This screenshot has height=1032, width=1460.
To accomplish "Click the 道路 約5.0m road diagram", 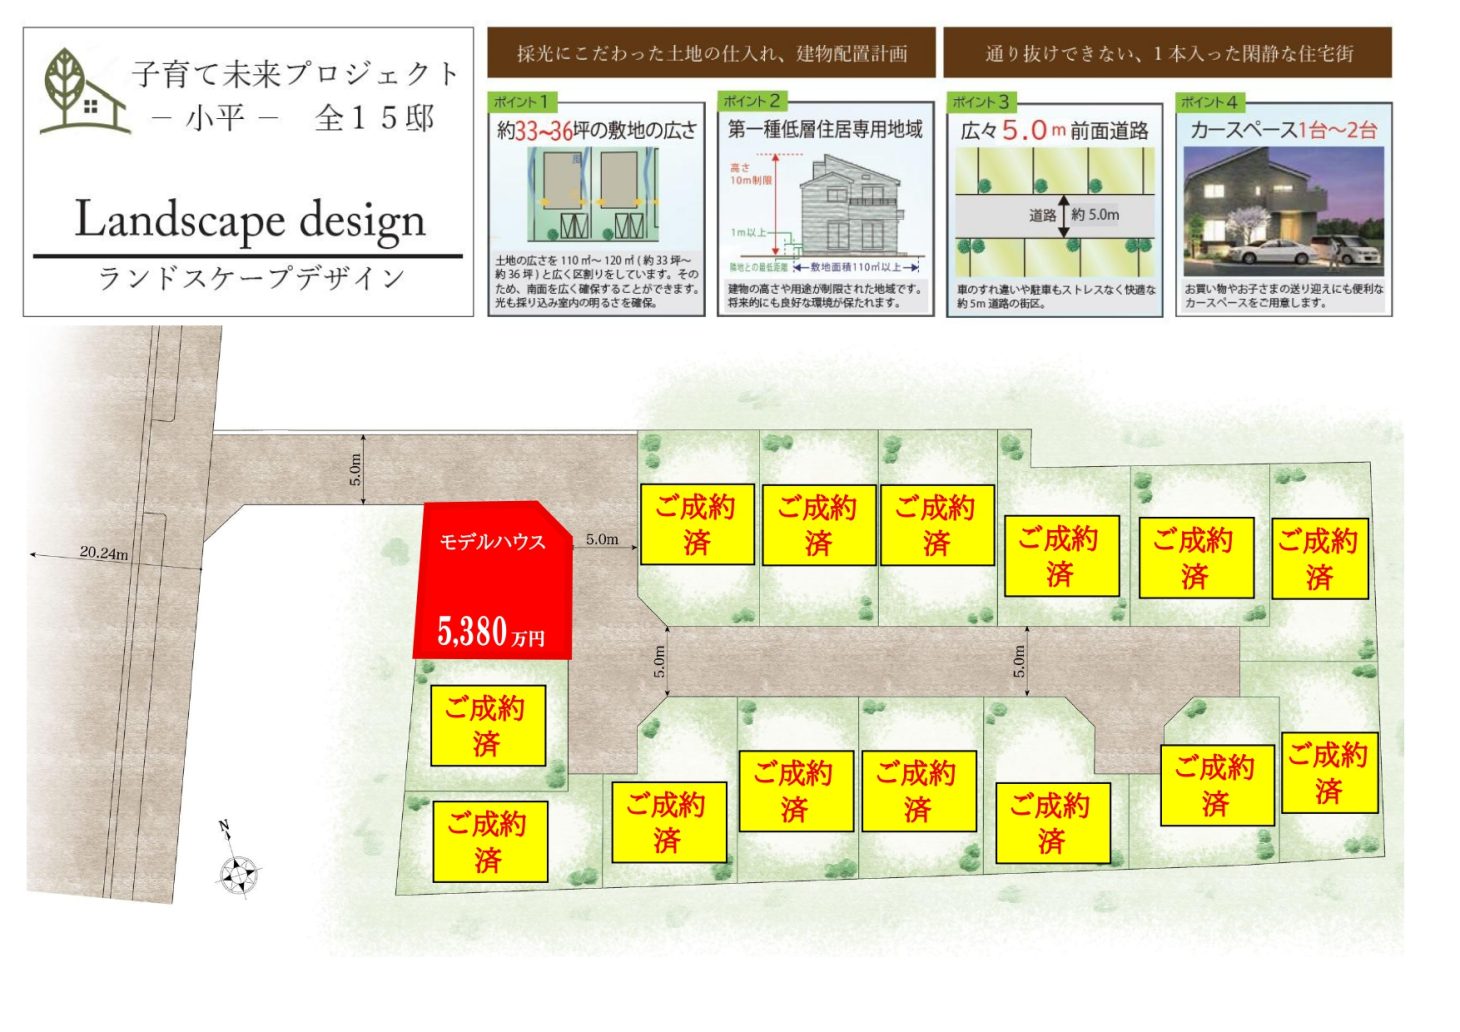I will [1054, 213].
